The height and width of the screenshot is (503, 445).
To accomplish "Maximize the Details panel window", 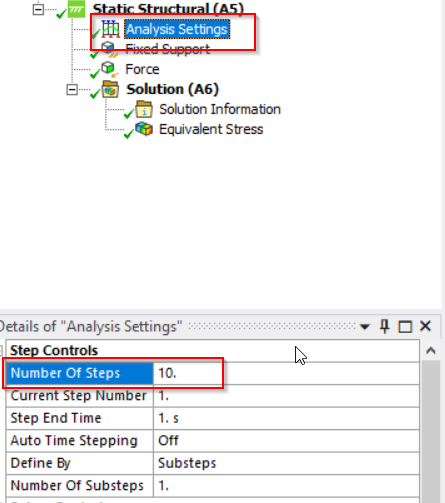I will 405,326.
